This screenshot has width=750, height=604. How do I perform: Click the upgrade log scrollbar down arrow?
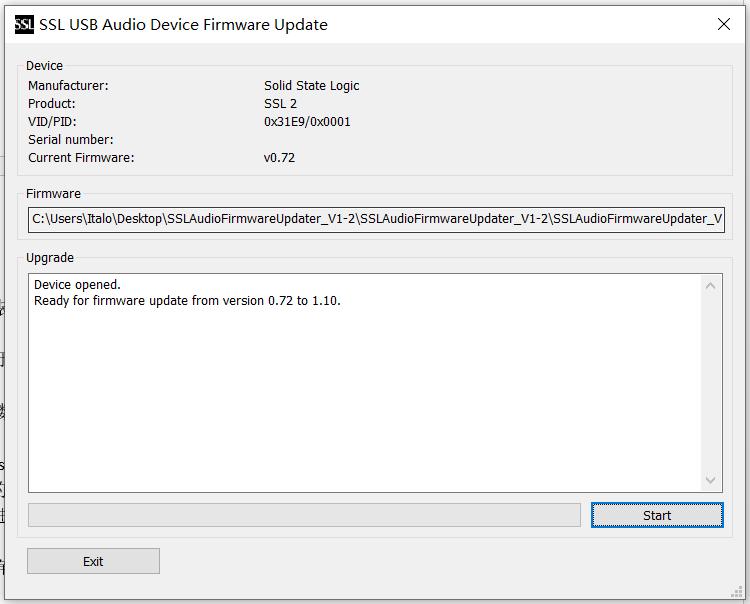pos(711,481)
